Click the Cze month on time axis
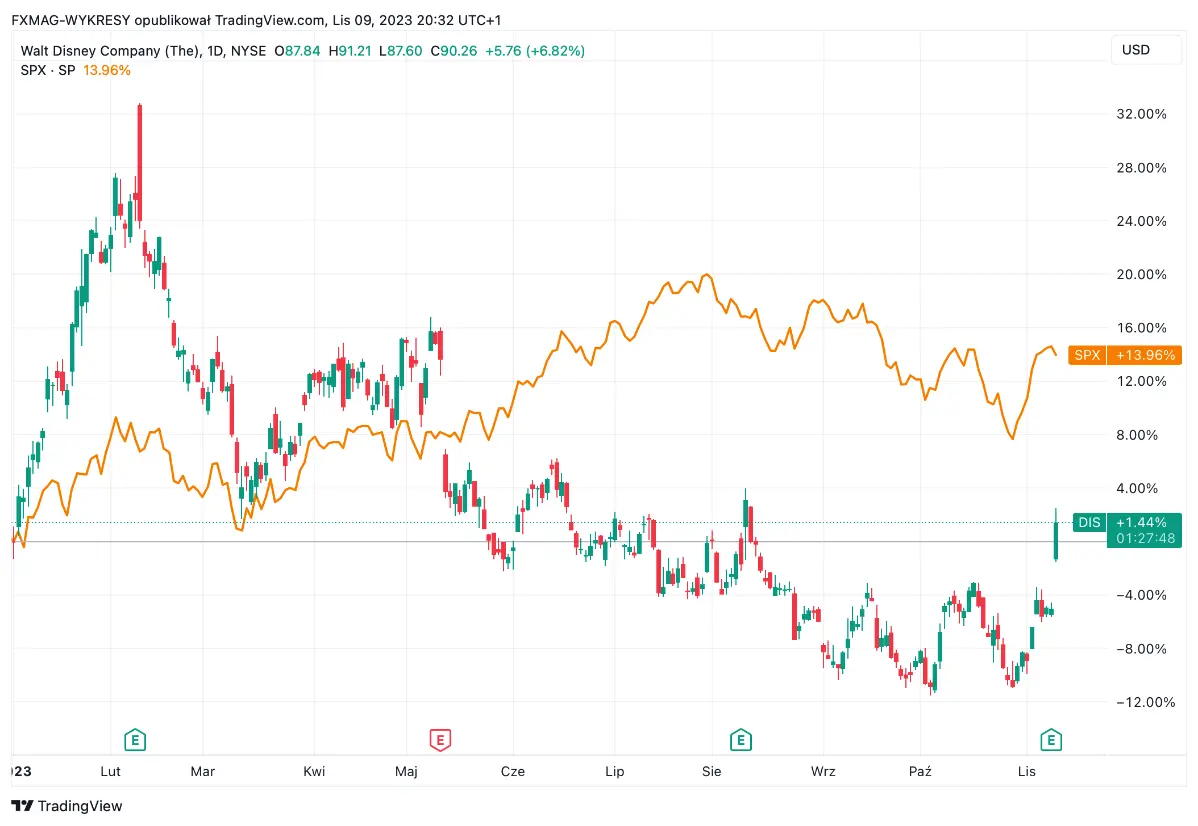 point(513,771)
